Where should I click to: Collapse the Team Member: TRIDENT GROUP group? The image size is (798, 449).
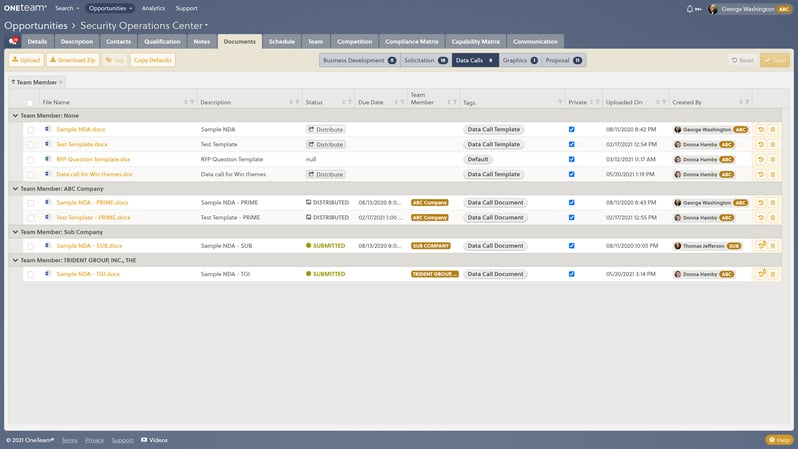[15, 260]
